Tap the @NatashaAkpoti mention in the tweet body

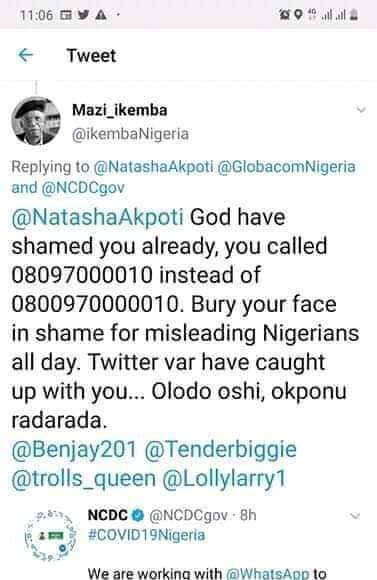point(97,217)
